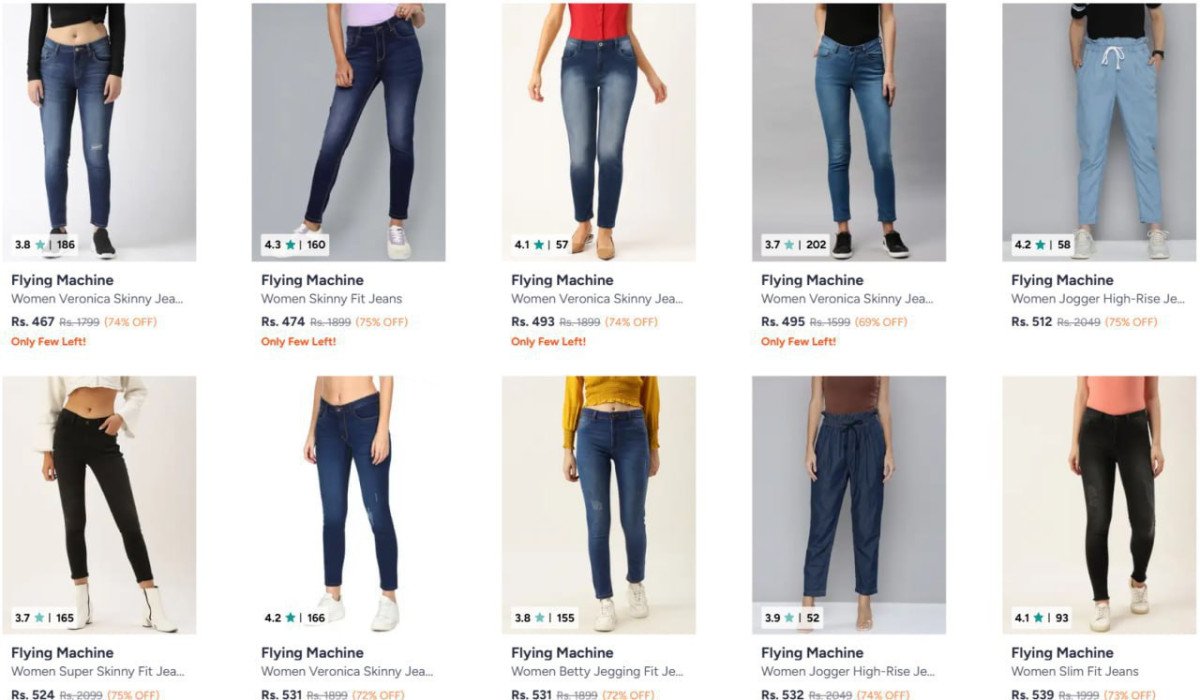Image resolution: width=1200 pixels, height=700 pixels.
Task: Click the Rs. 467 price
Action: [32, 322]
